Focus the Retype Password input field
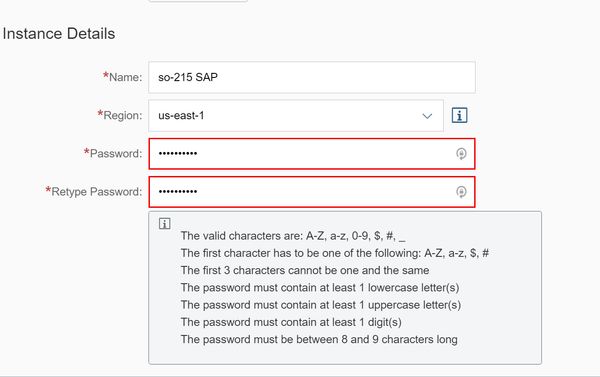Image resolution: width=600 pixels, height=377 pixels. click(312, 191)
